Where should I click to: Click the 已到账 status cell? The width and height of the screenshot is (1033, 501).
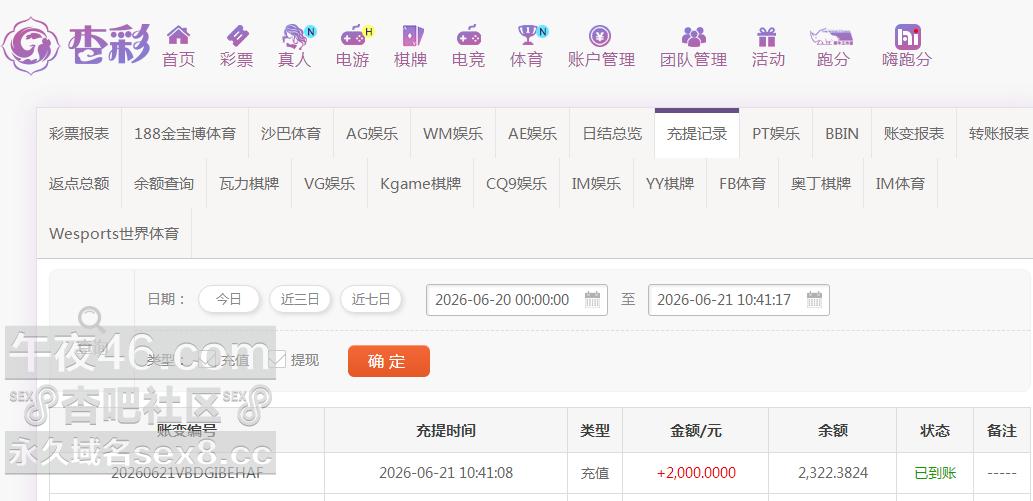pyautogui.click(x=935, y=473)
